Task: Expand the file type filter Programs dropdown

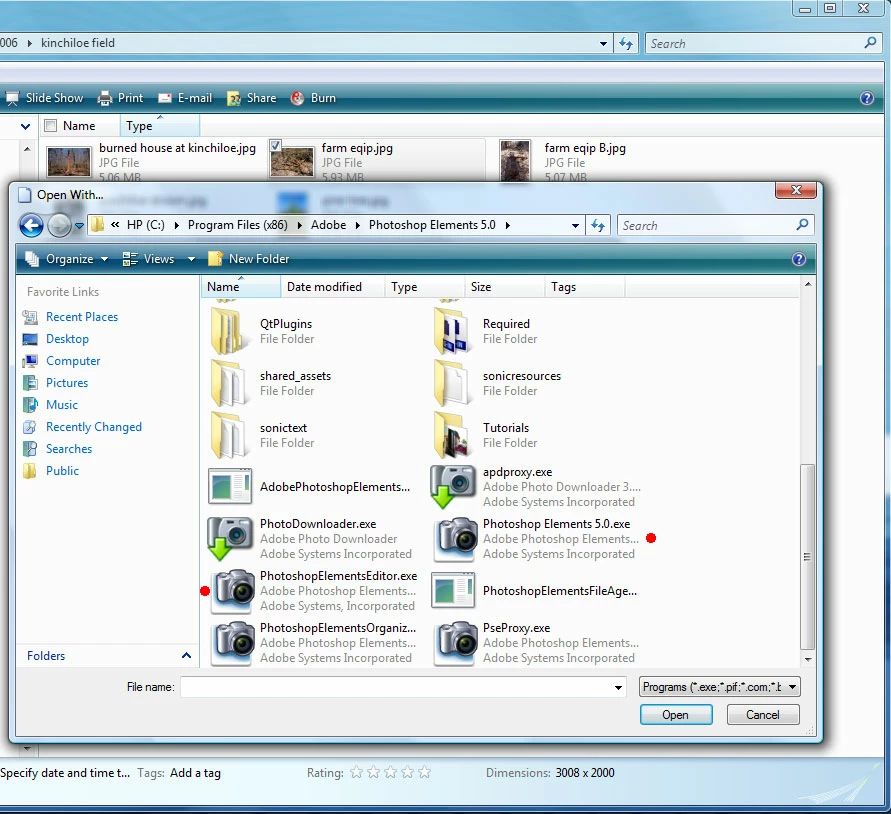Action: point(792,687)
